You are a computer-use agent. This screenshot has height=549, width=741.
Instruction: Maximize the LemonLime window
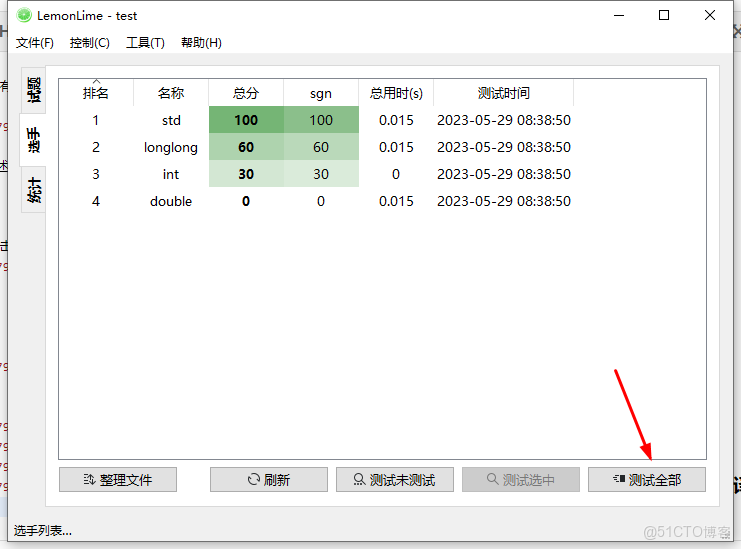(x=664, y=16)
